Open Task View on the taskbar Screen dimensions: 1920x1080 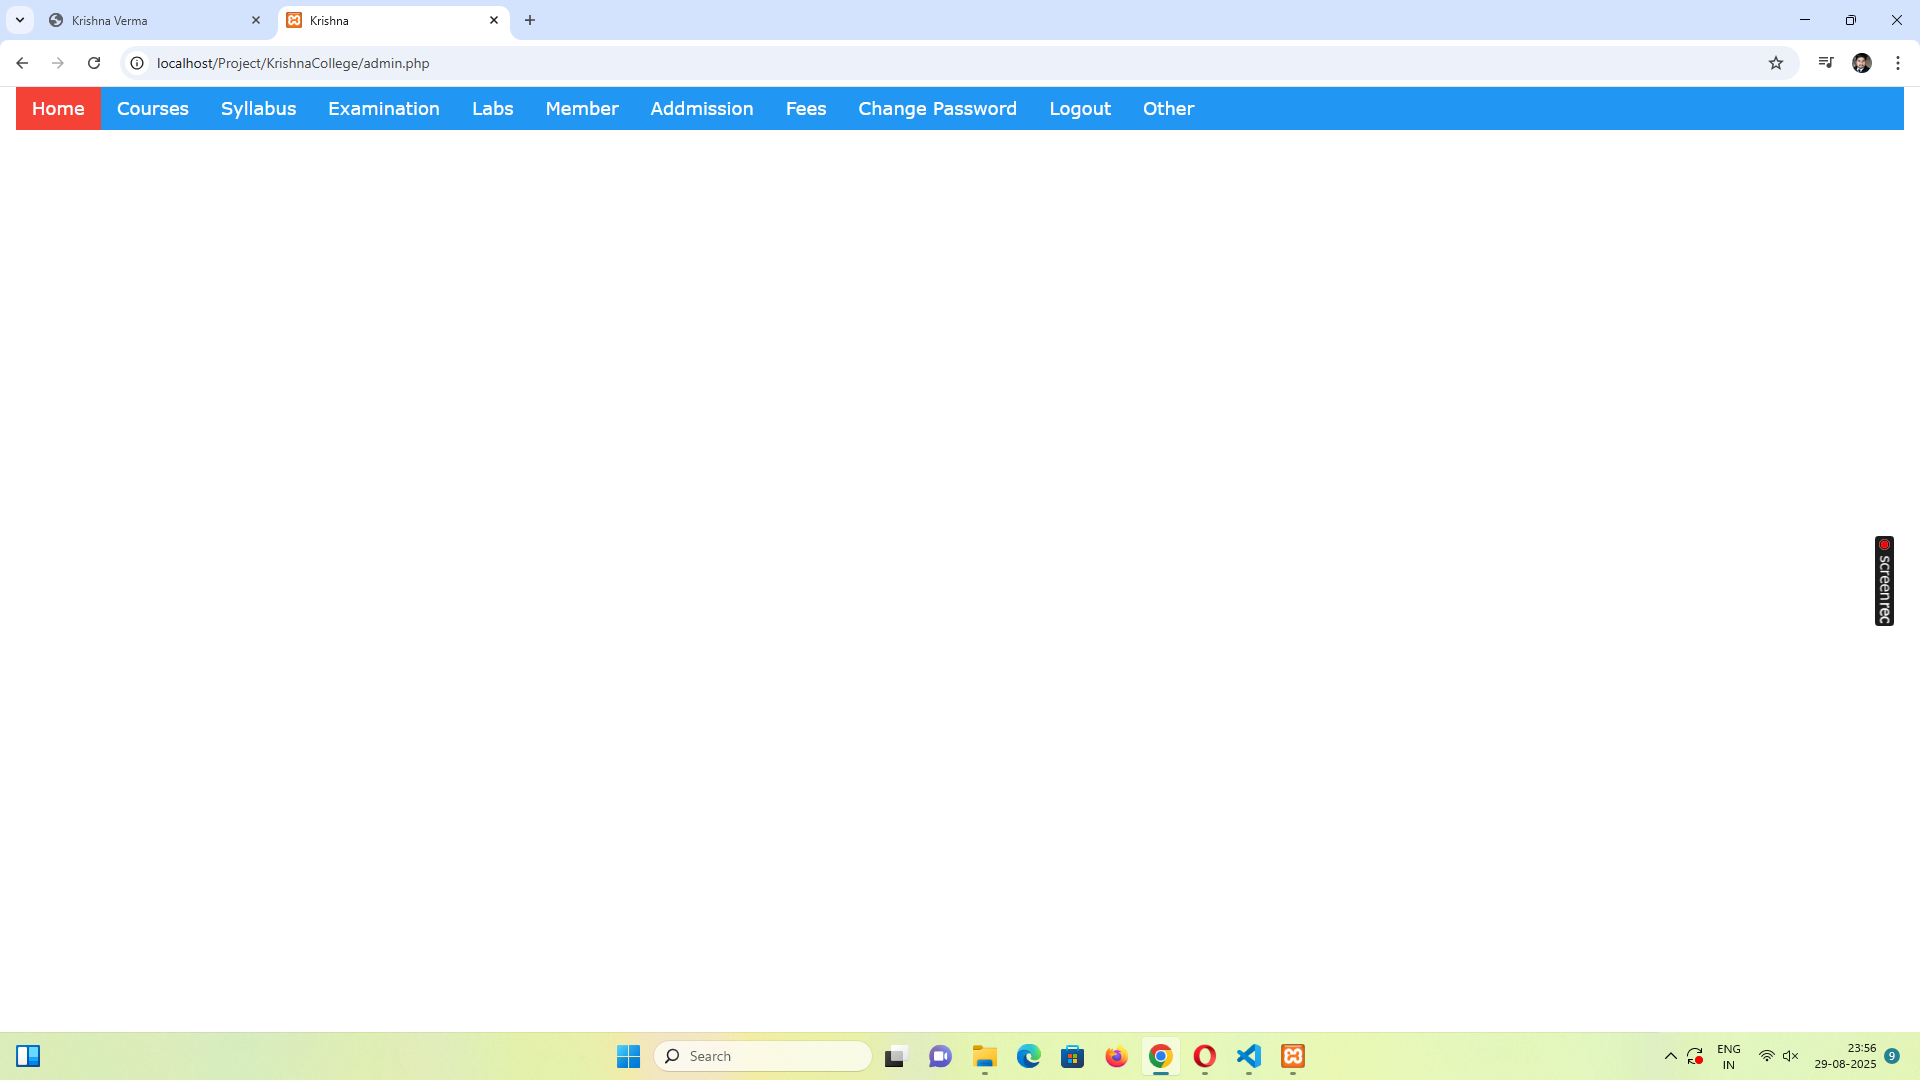(x=896, y=1056)
